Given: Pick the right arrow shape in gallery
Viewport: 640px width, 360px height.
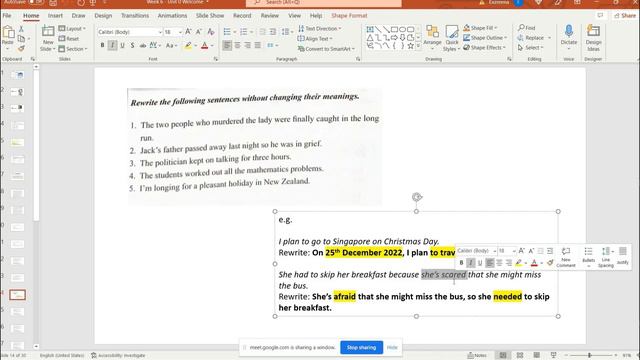Looking at the screenshot, I should (x=394, y=38).
